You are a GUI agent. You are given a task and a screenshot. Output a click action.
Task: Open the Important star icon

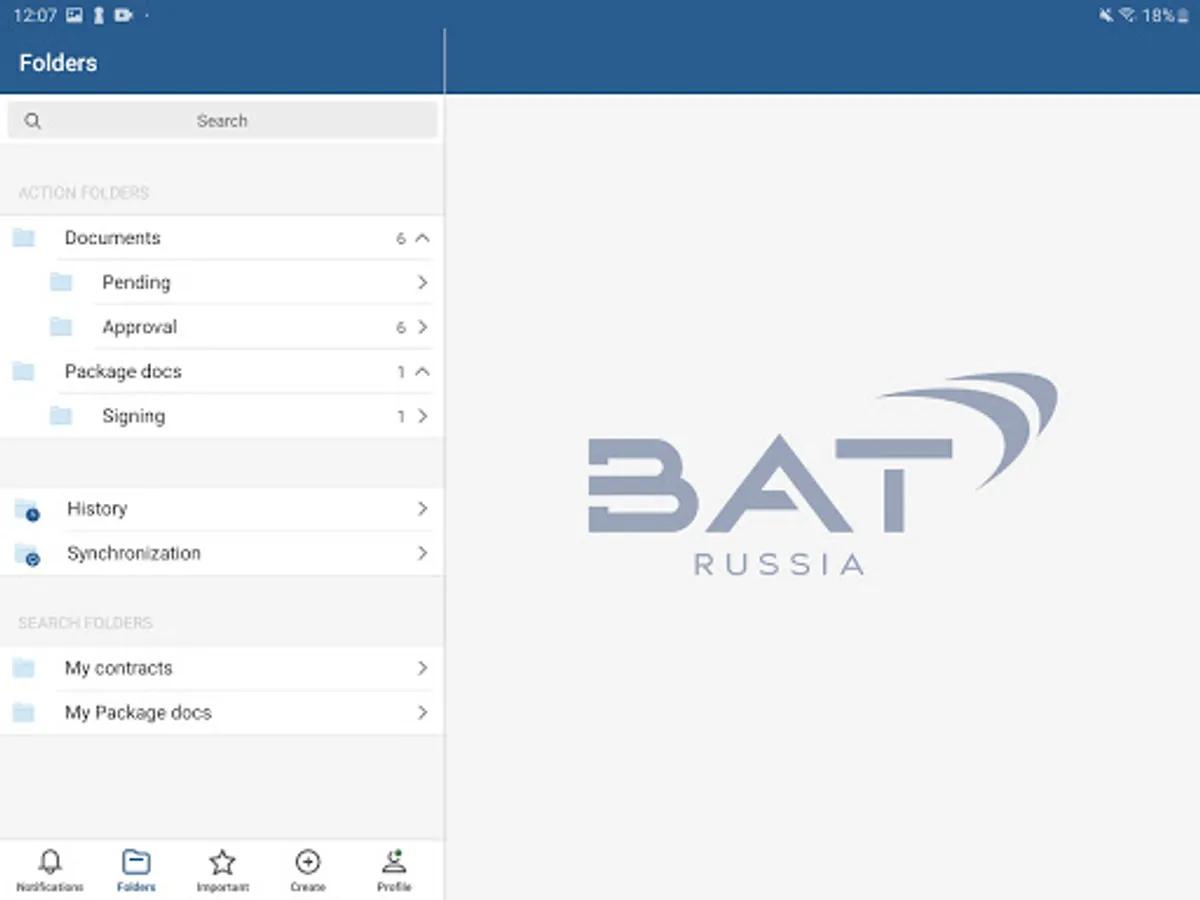click(222, 862)
